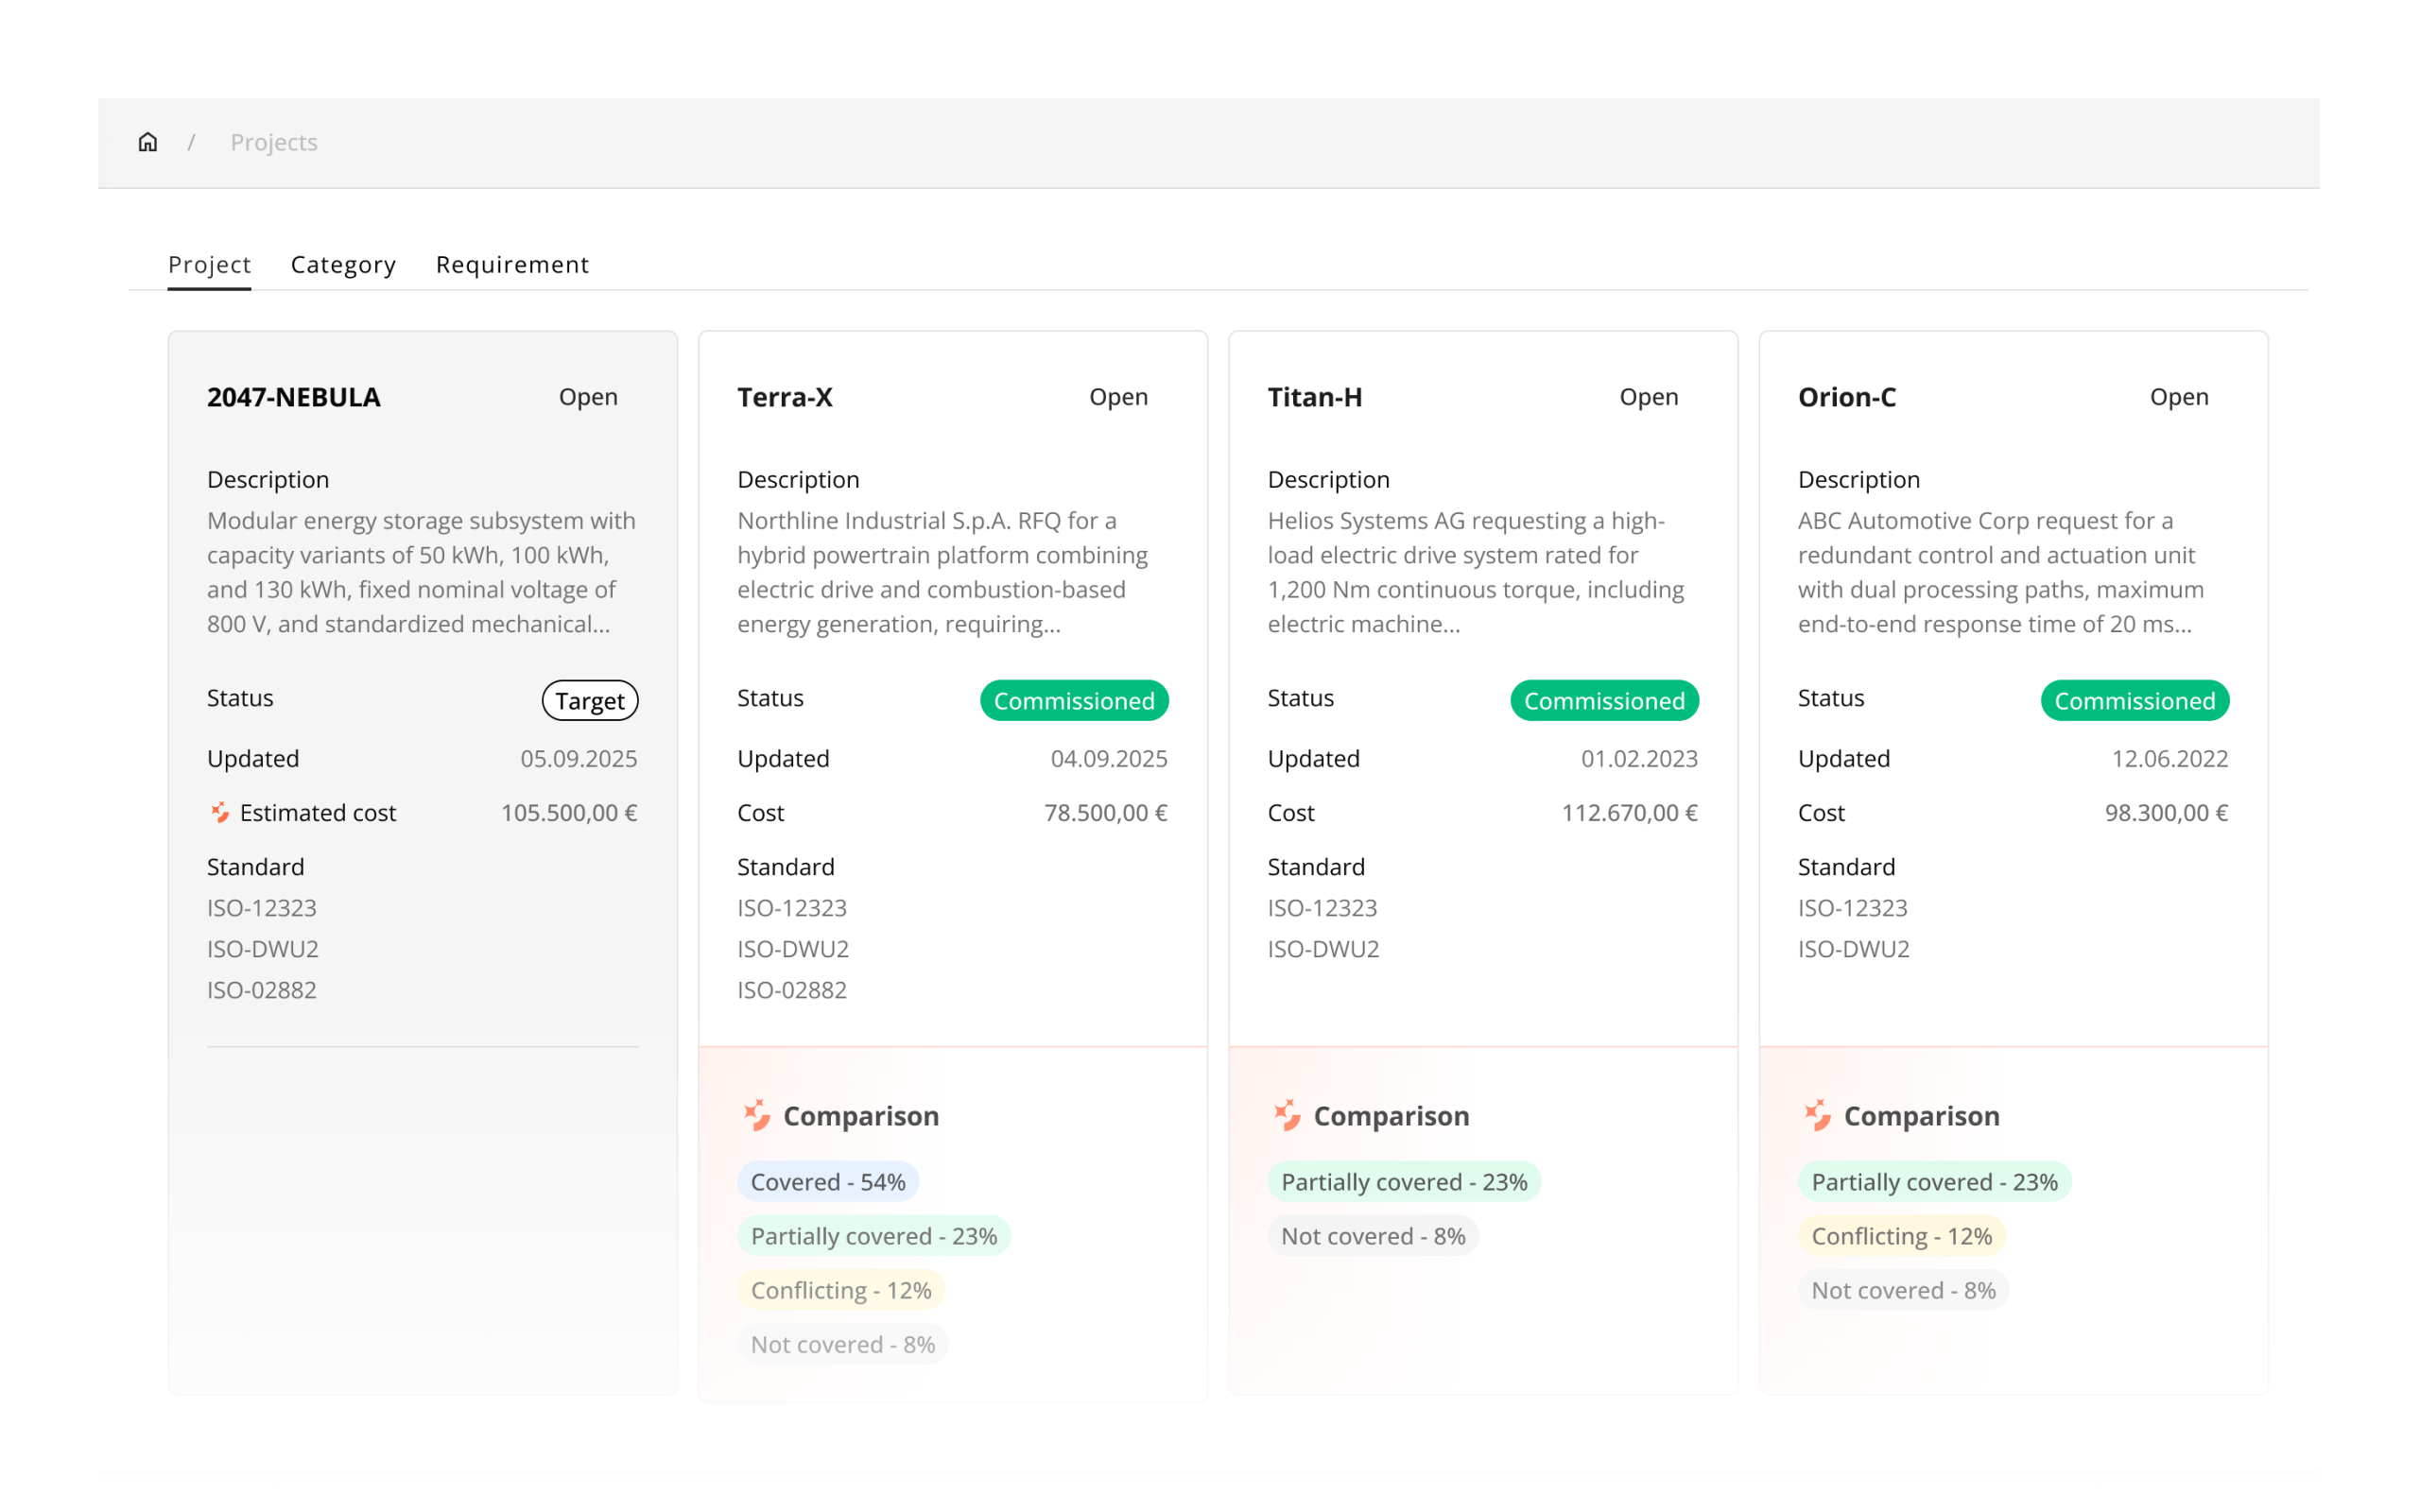This screenshot has height=1512, width=2420.
Task: Click the Conflicting - 12% chip on Orion-C
Action: (x=1901, y=1235)
